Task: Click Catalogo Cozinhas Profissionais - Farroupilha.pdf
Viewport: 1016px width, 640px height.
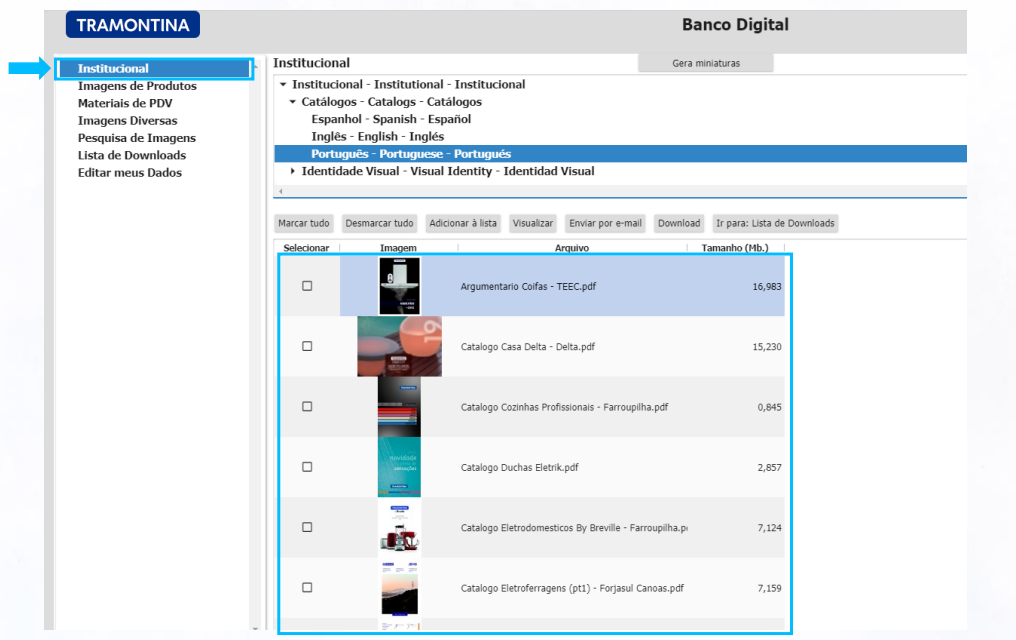Action: (564, 407)
